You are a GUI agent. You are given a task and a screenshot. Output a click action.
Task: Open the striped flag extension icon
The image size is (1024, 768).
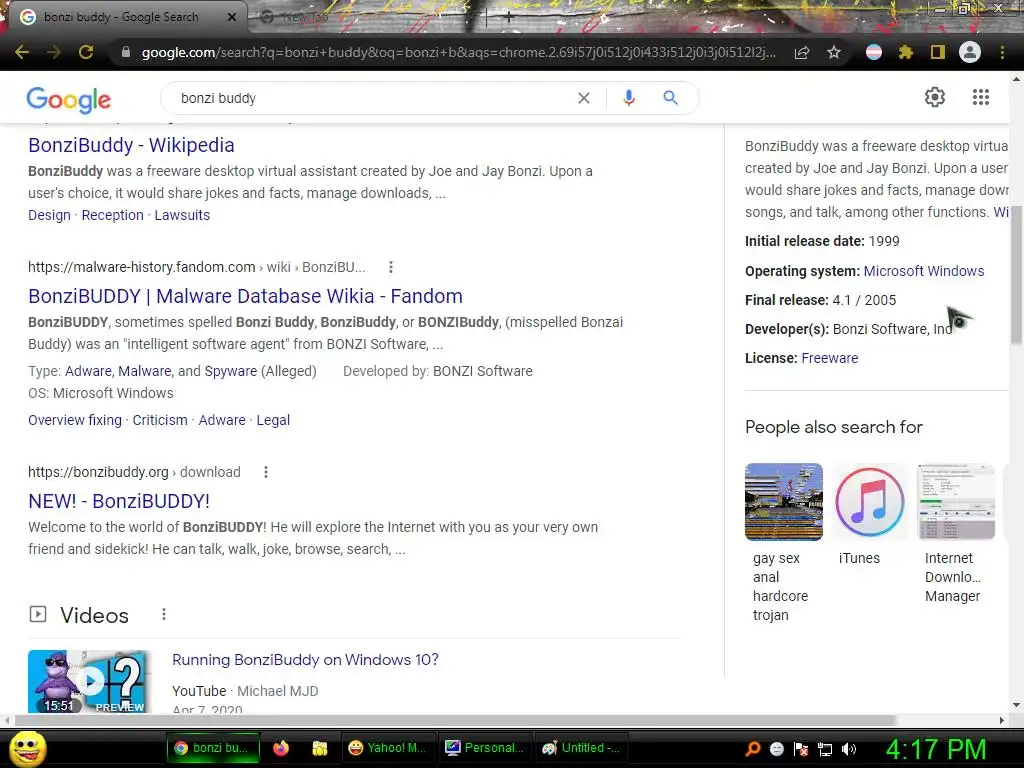coord(874,52)
